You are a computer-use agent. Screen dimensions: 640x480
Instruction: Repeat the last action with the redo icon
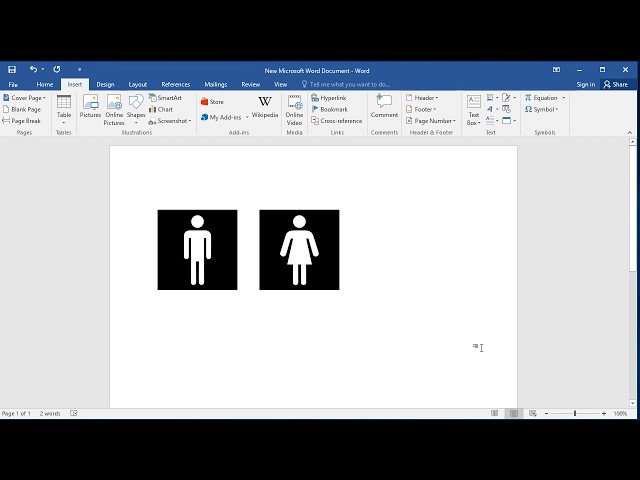click(x=57, y=69)
